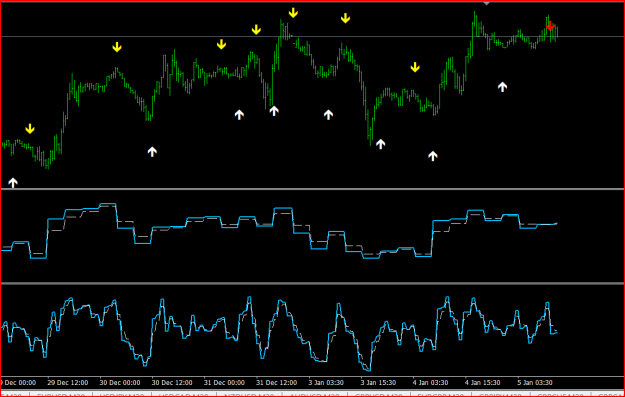Select the white up arrow at chart's bottom-left
625x397 pixels.
pyautogui.click(x=13, y=183)
